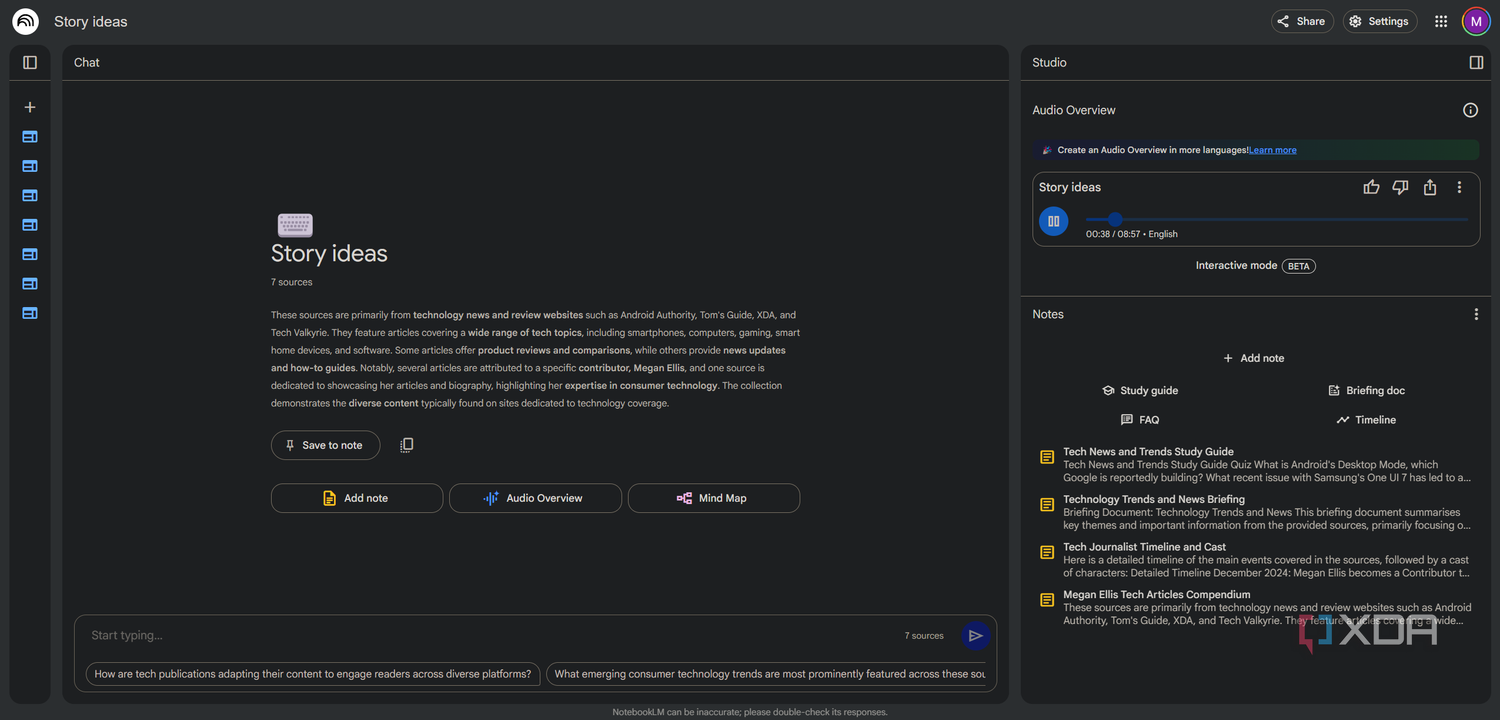Click the NotebookLM logo icon

[26, 21]
